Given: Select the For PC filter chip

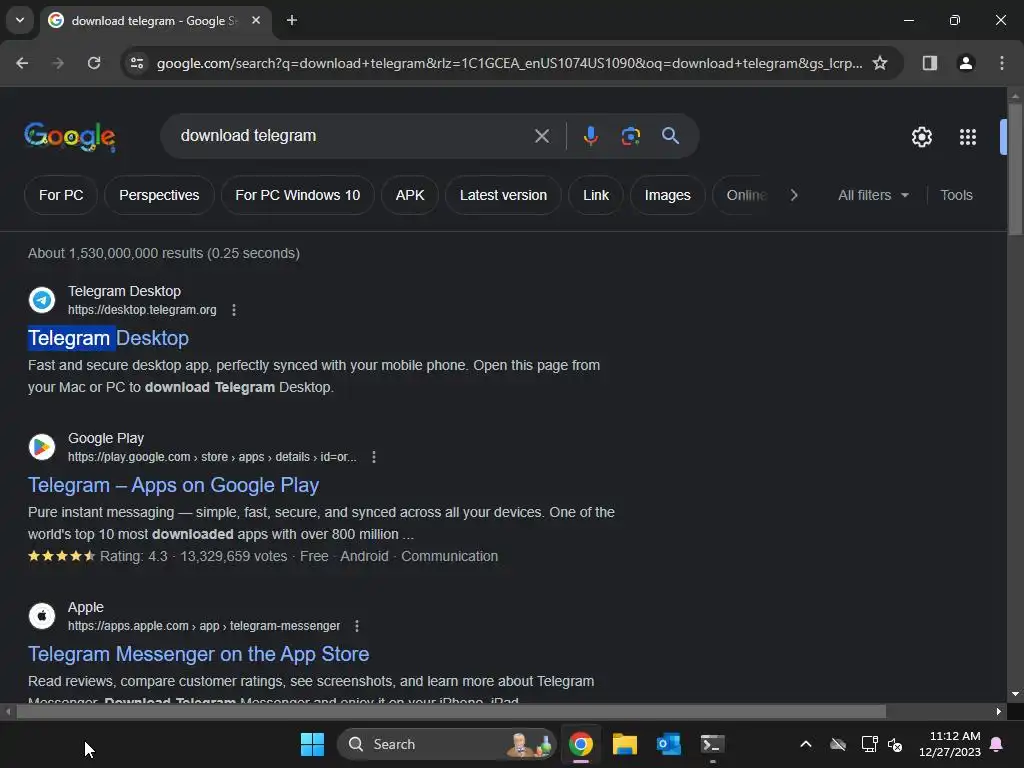Looking at the screenshot, I should (61, 195).
